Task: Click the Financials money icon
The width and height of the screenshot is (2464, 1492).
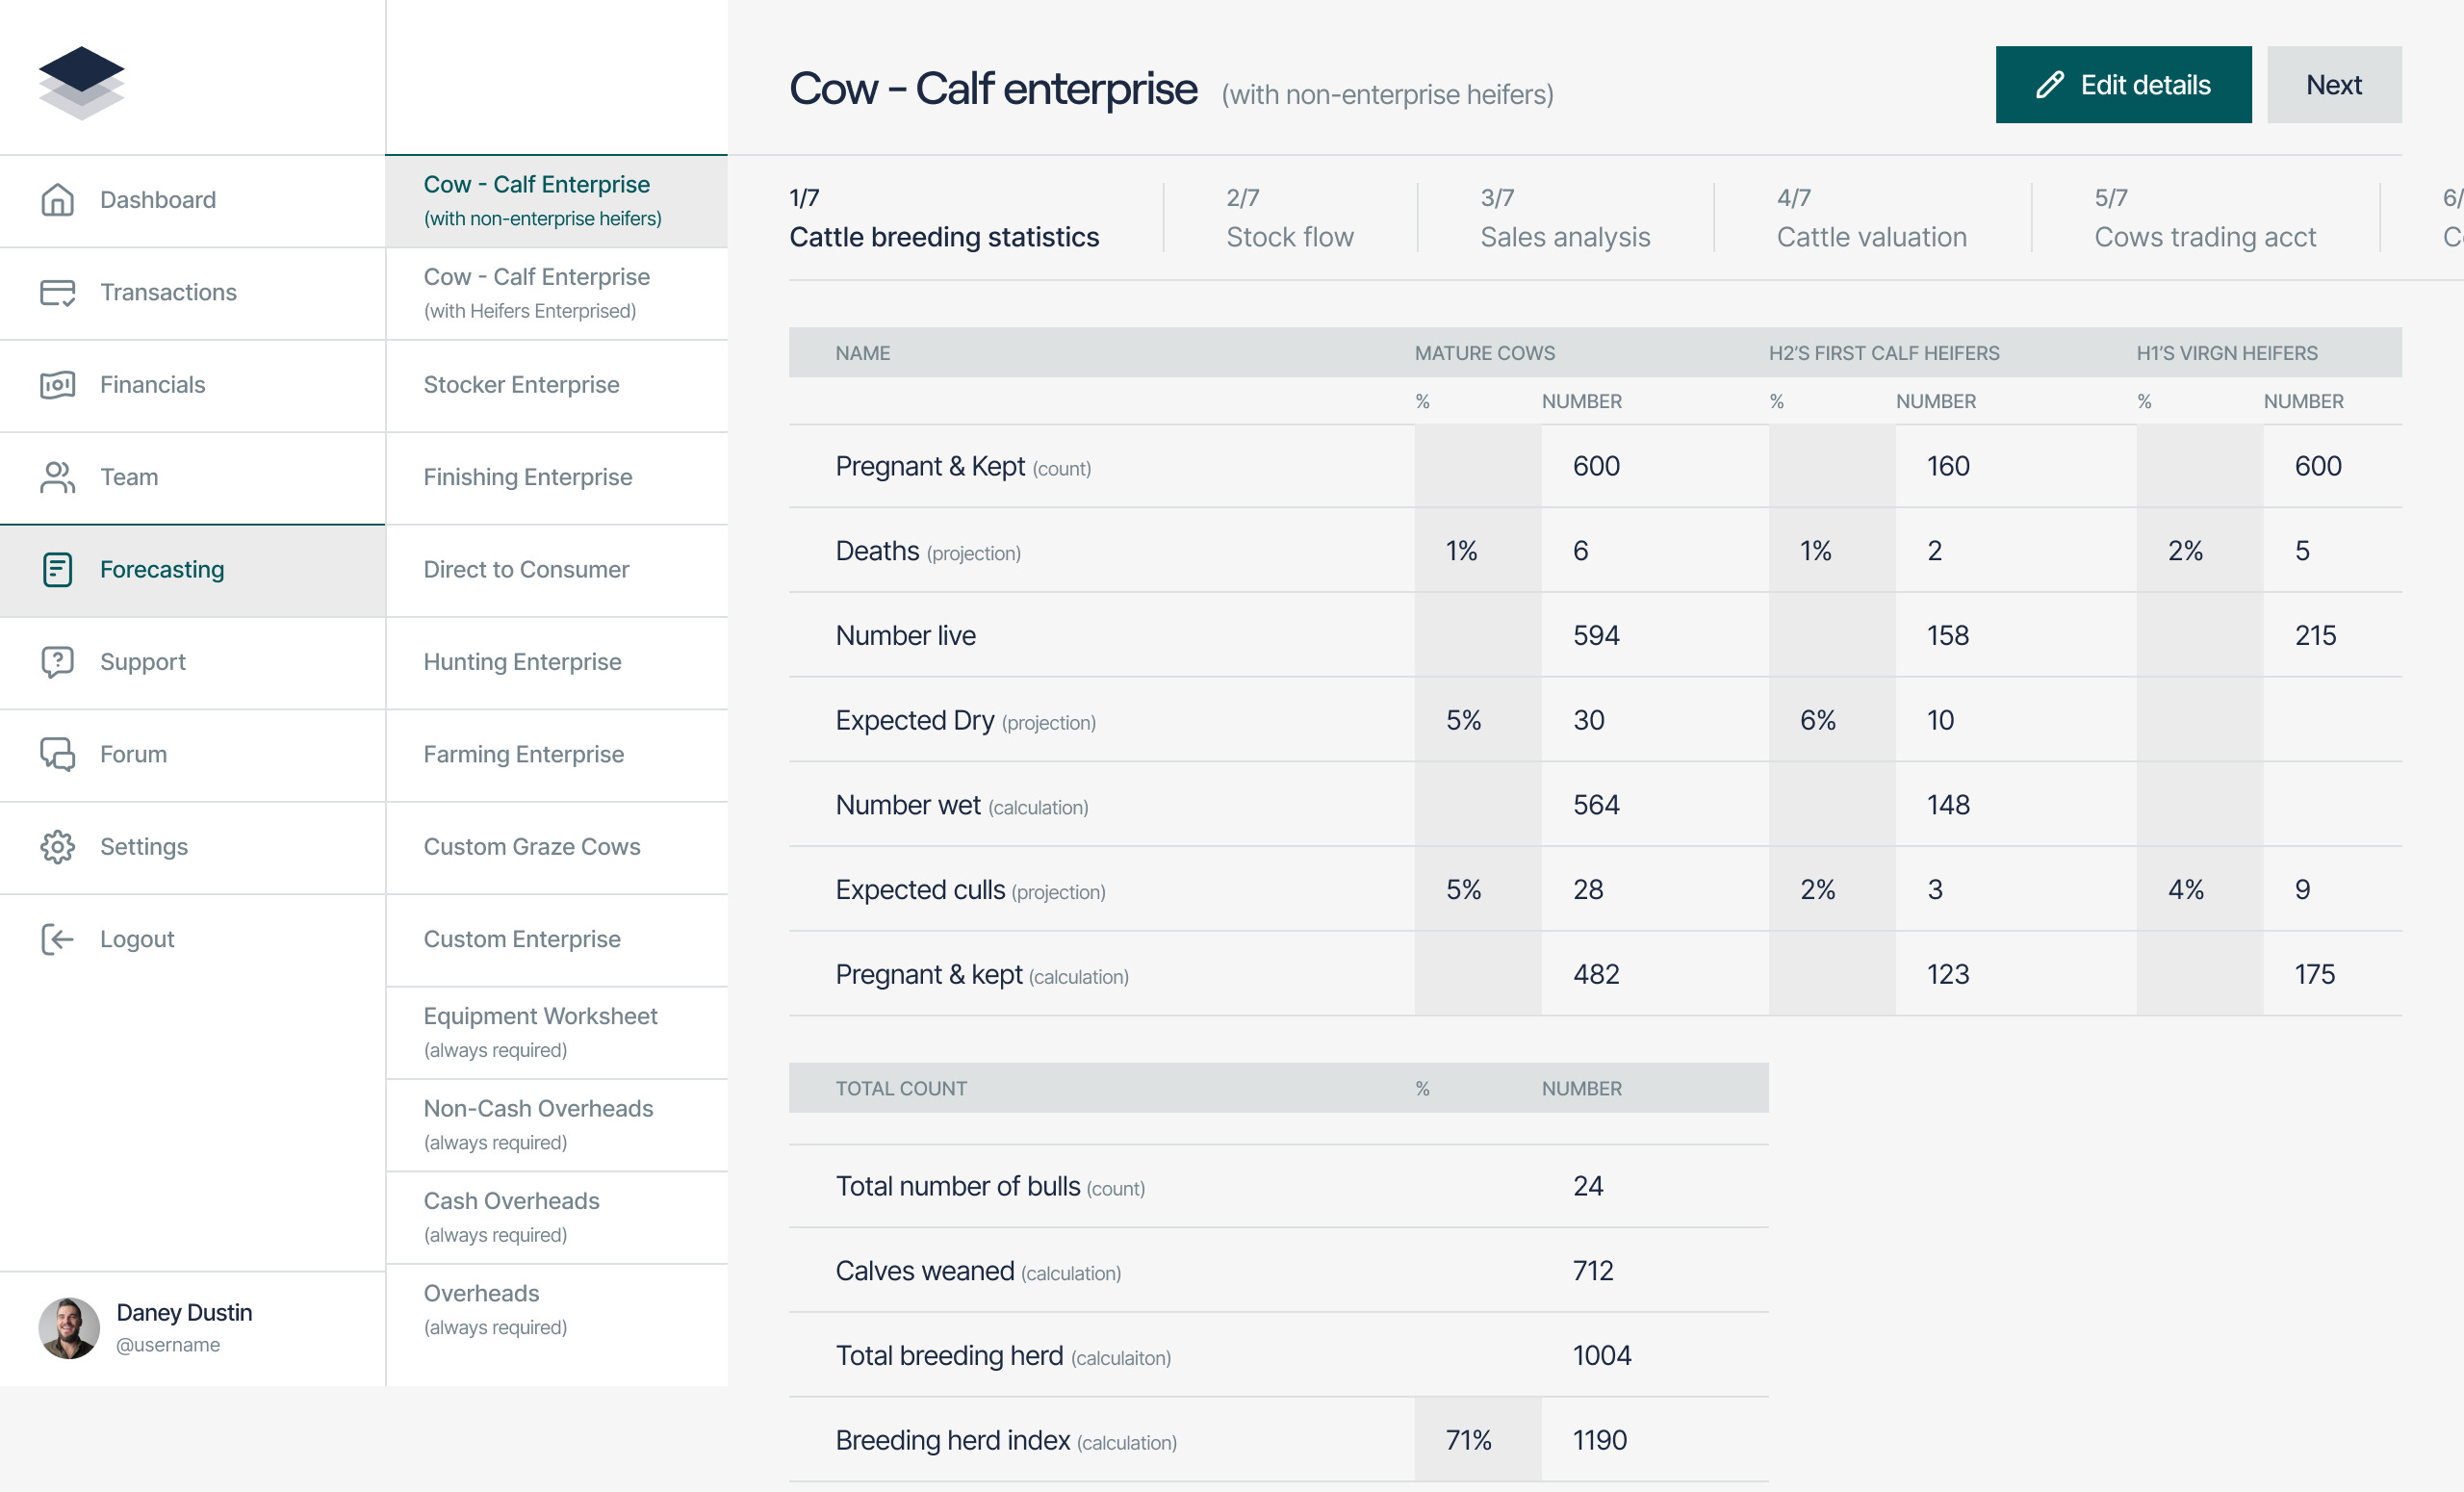Action: coord(57,385)
